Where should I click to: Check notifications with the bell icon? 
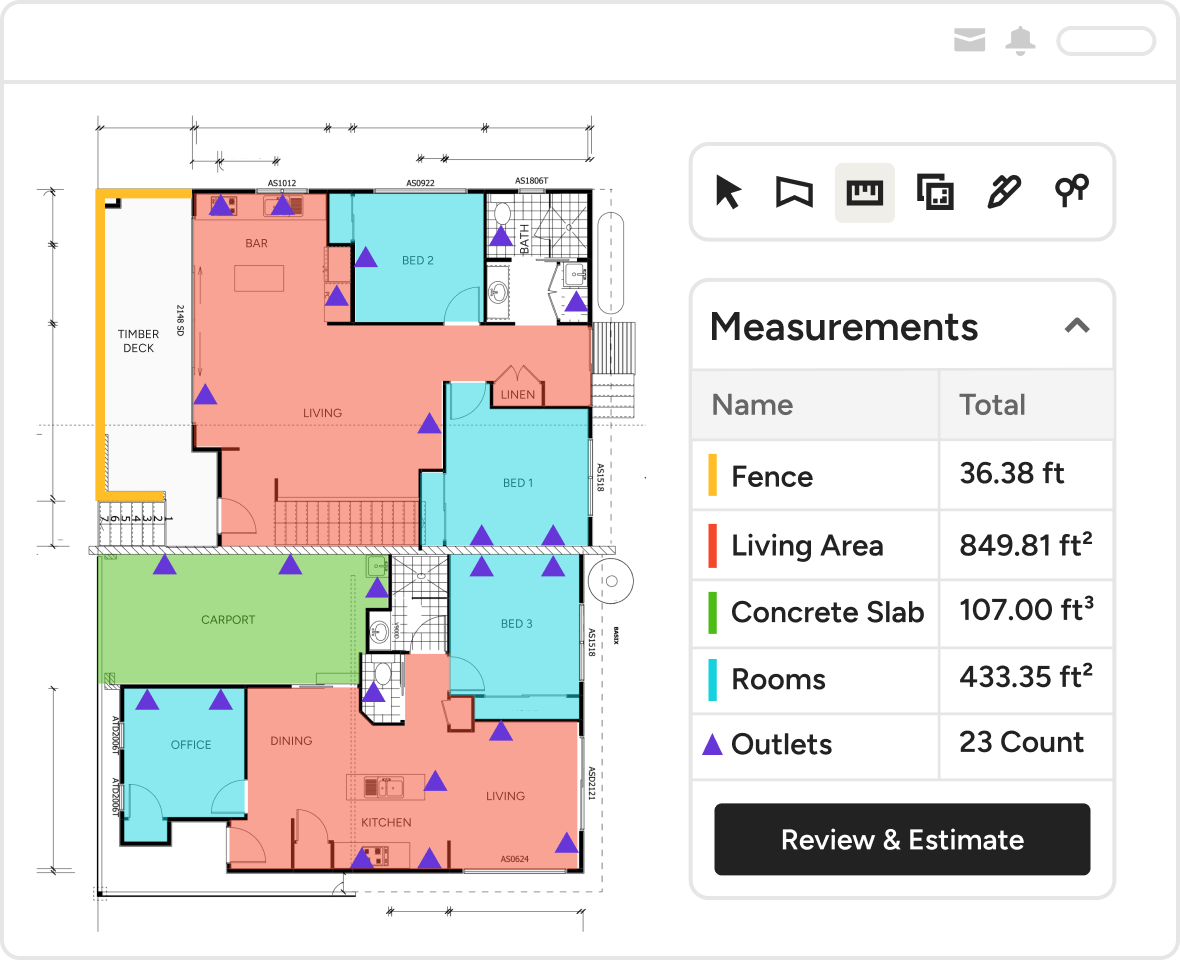[1020, 41]
